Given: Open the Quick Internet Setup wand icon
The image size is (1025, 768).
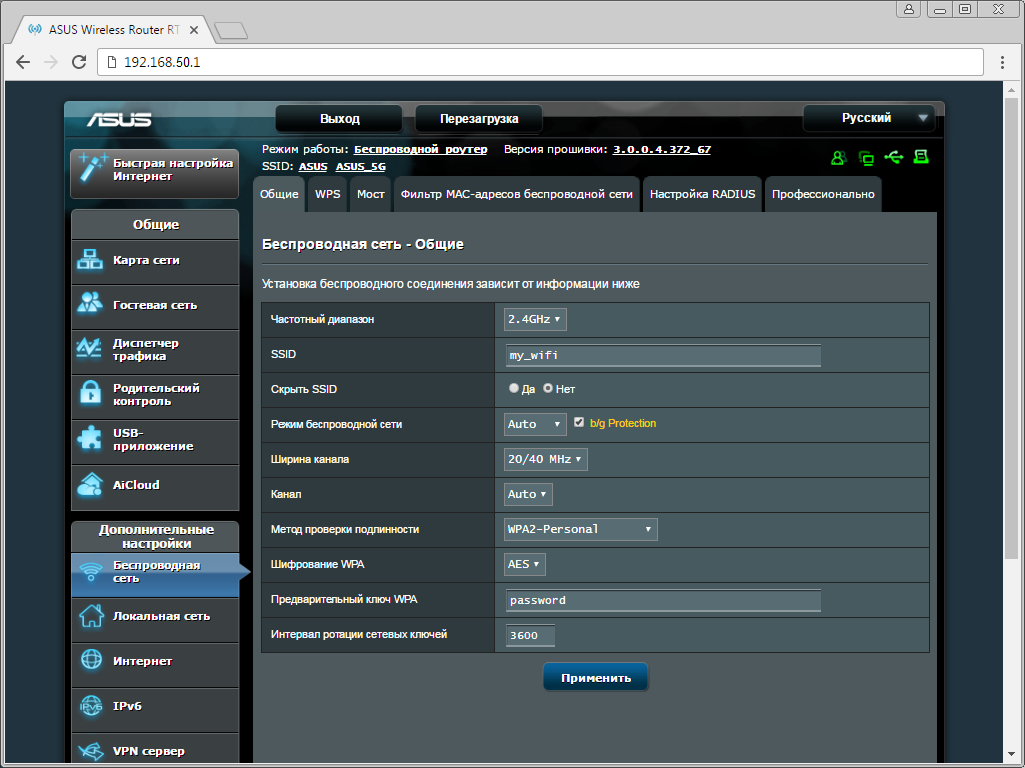Looking at the screenshot, I should (92, 169).
